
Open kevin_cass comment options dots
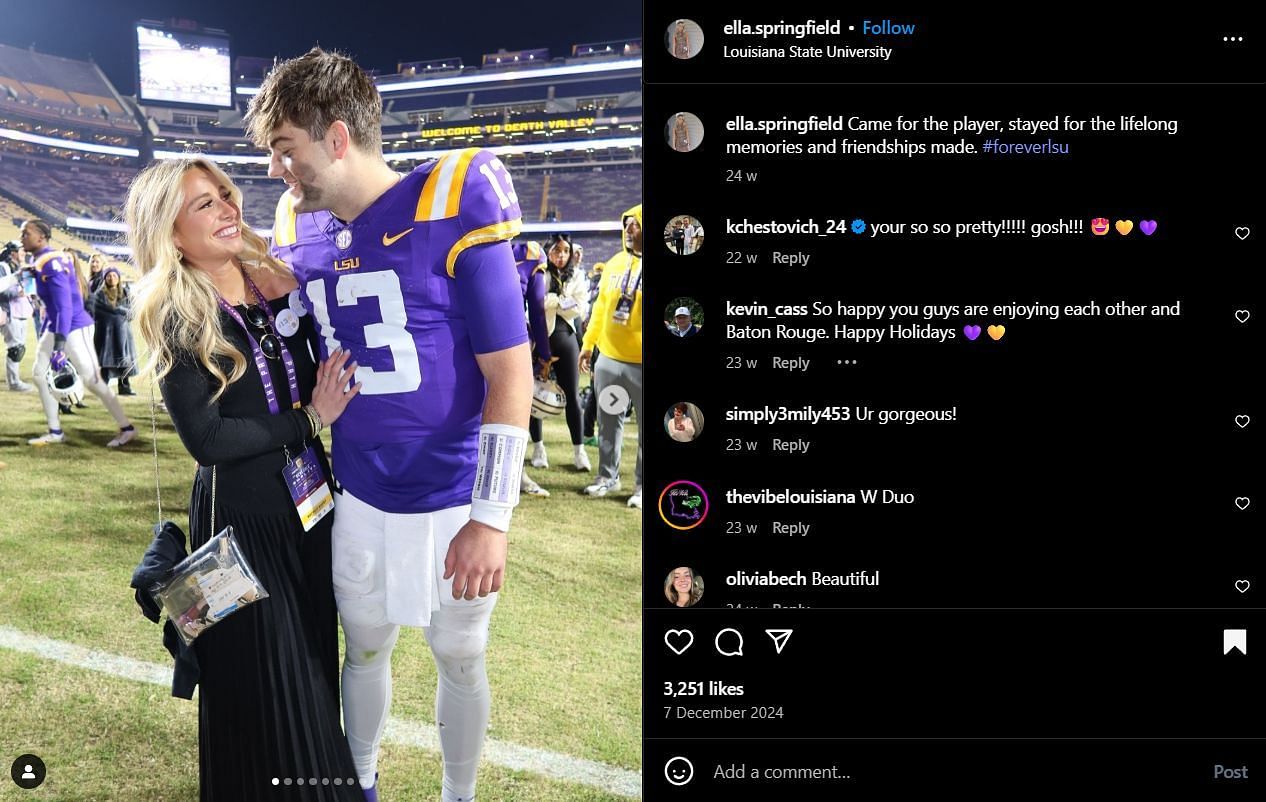coord(847,362)
